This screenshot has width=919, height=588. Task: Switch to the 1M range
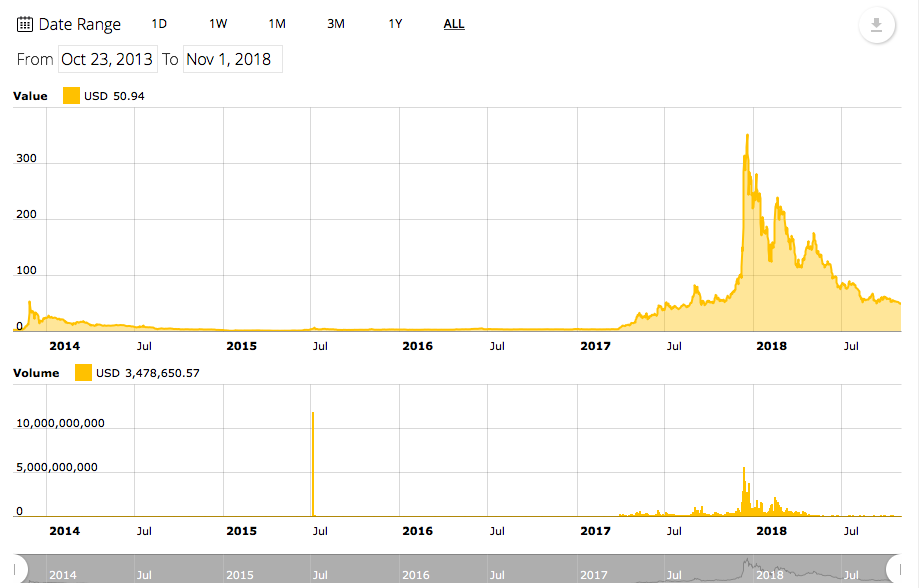(x=277, y=24)
